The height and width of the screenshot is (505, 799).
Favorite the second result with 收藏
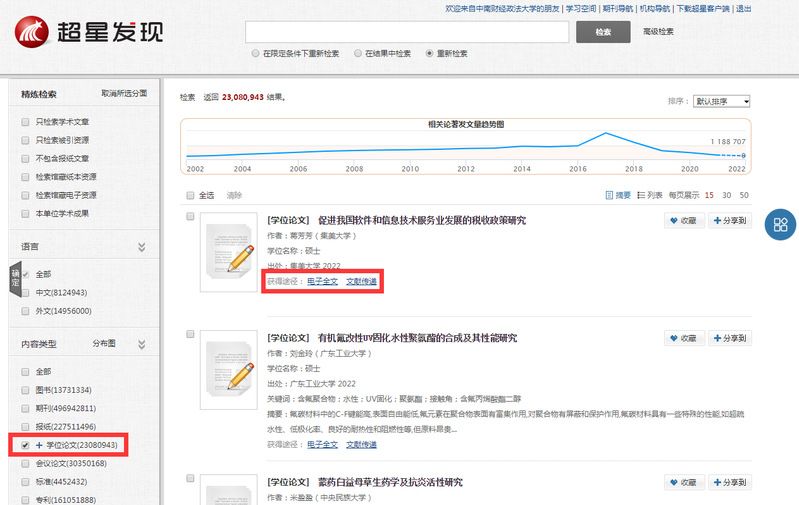tap(686, 338)
